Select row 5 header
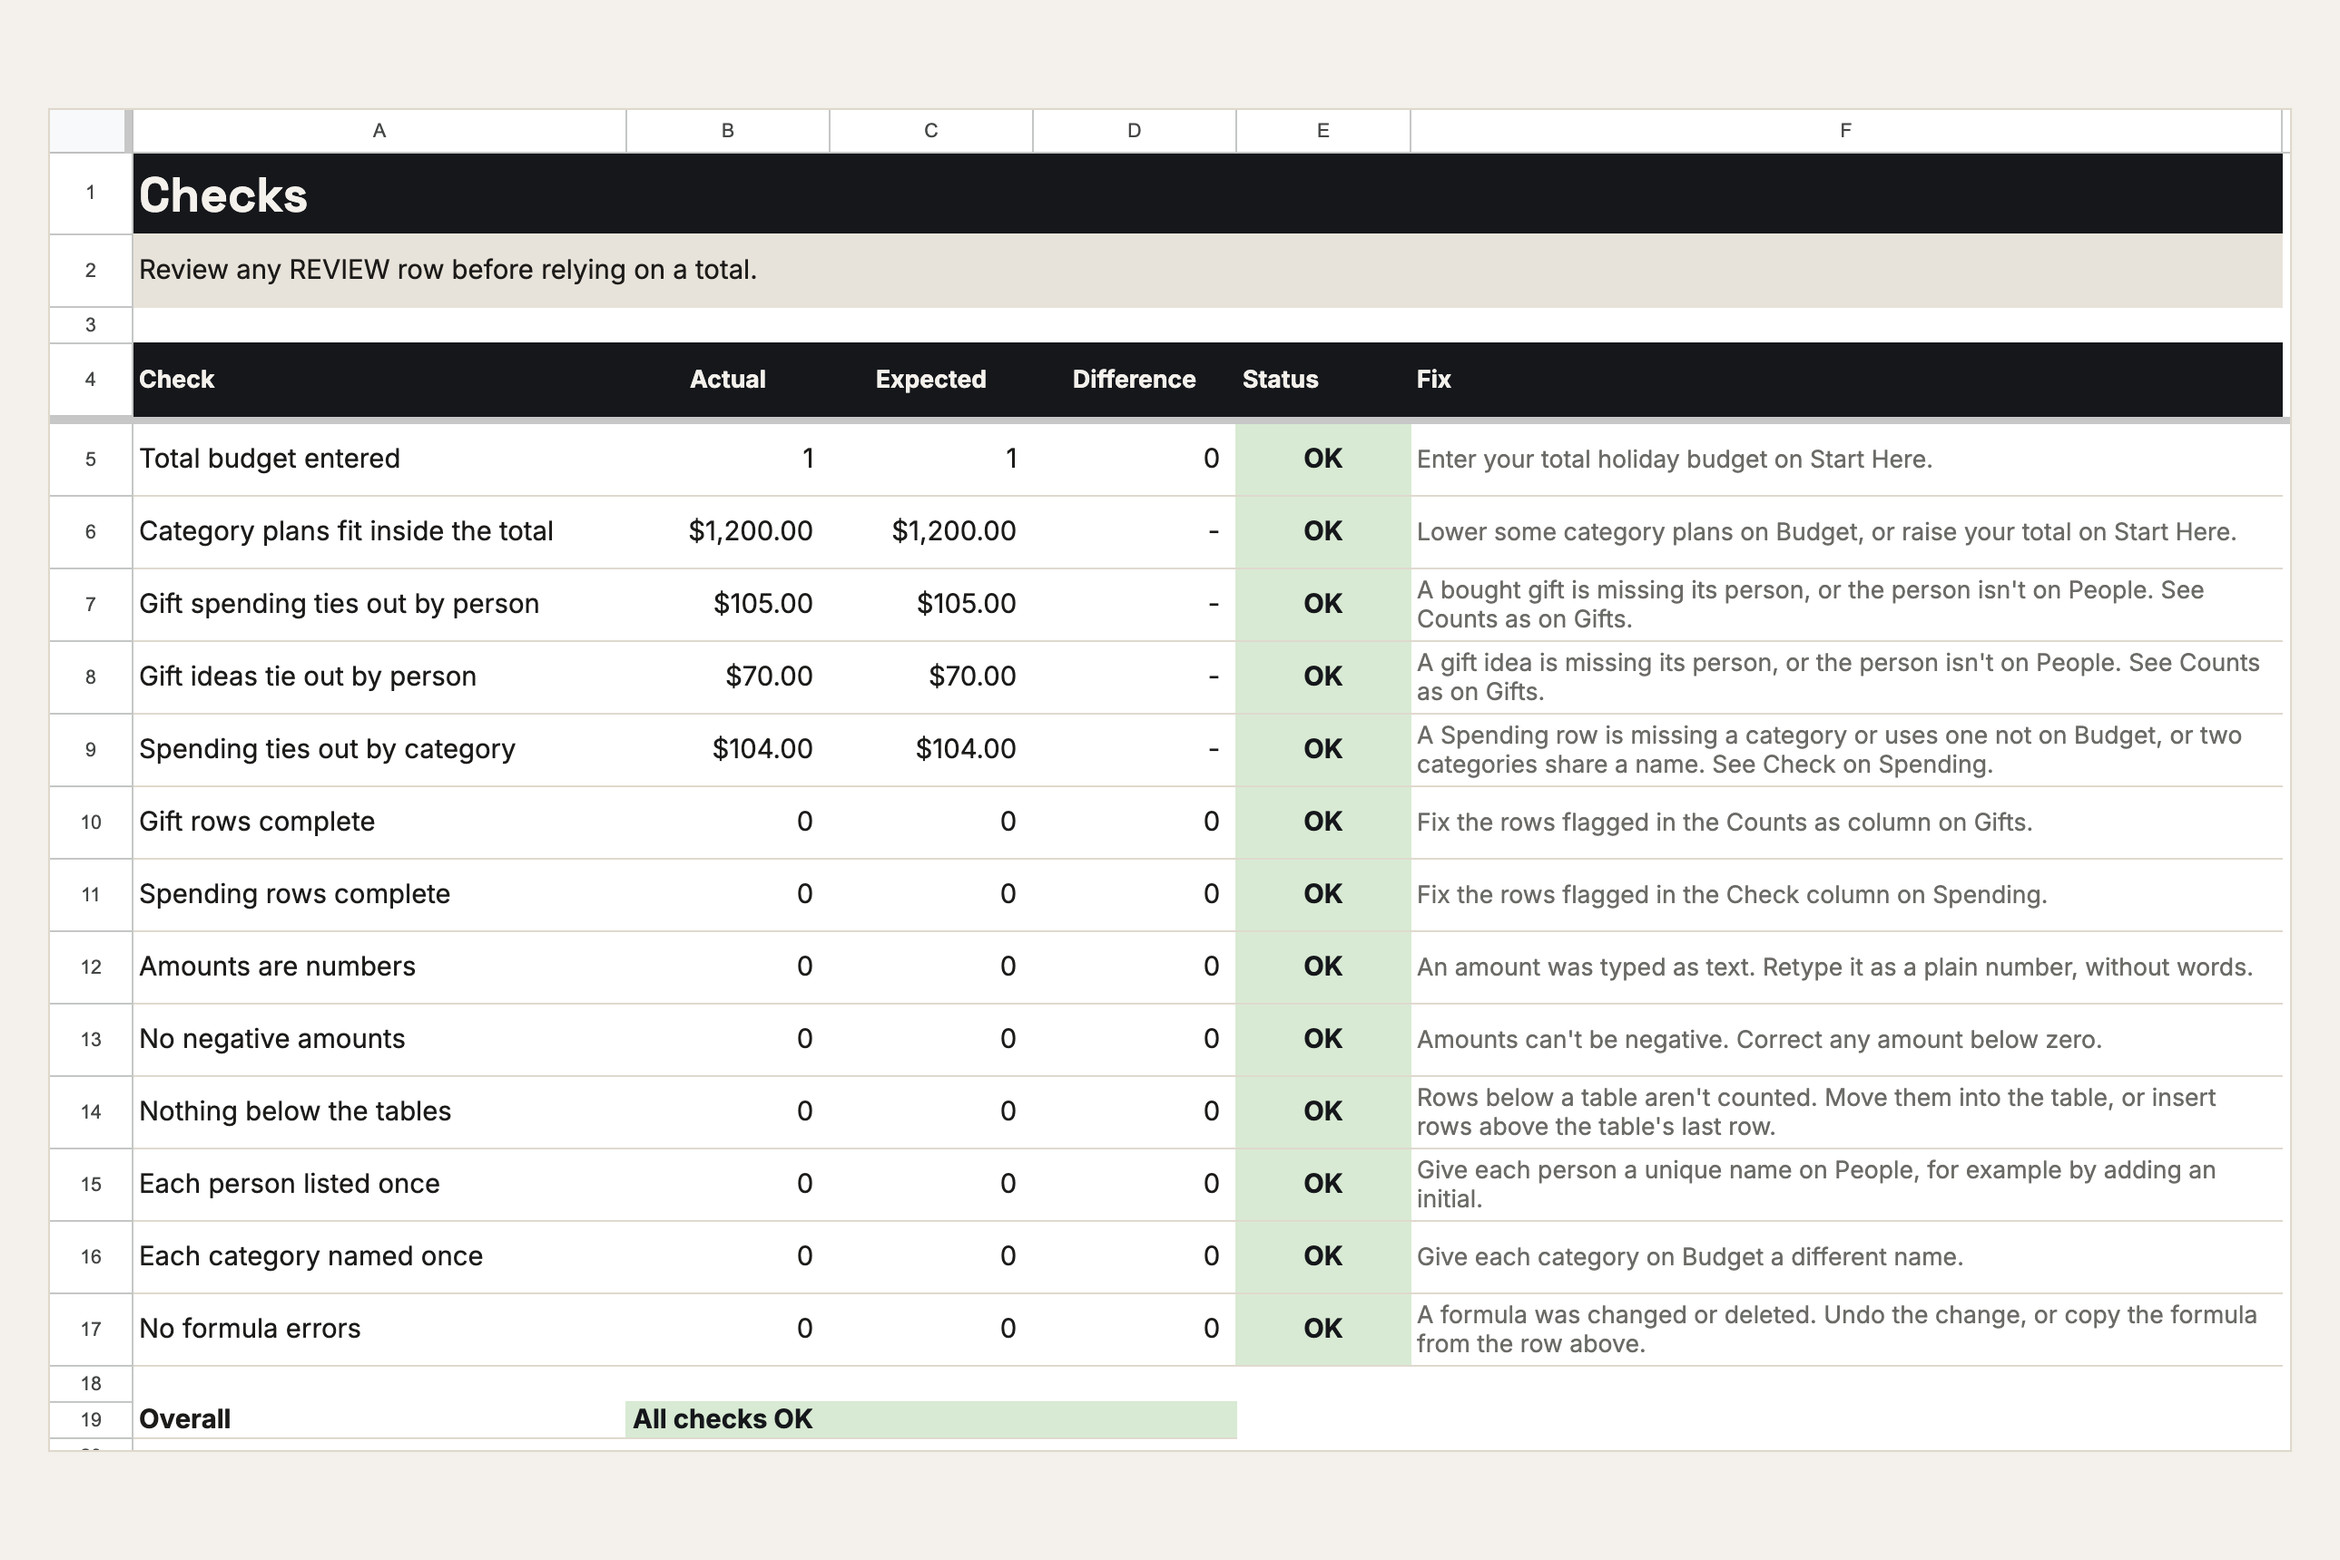 click(x=90, y=459)
